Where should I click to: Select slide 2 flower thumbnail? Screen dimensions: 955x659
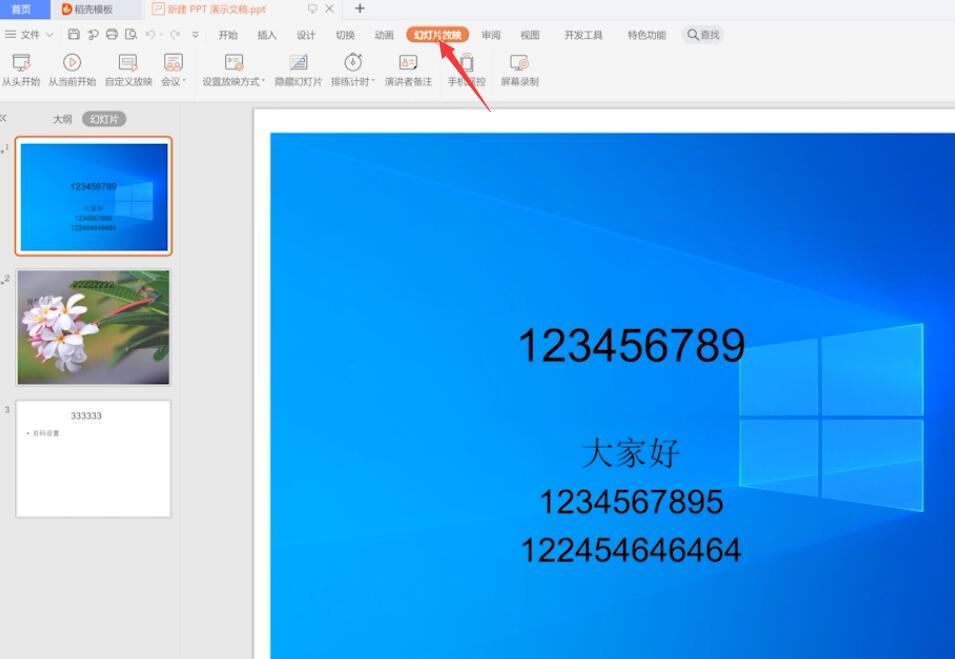pos(93,327)
